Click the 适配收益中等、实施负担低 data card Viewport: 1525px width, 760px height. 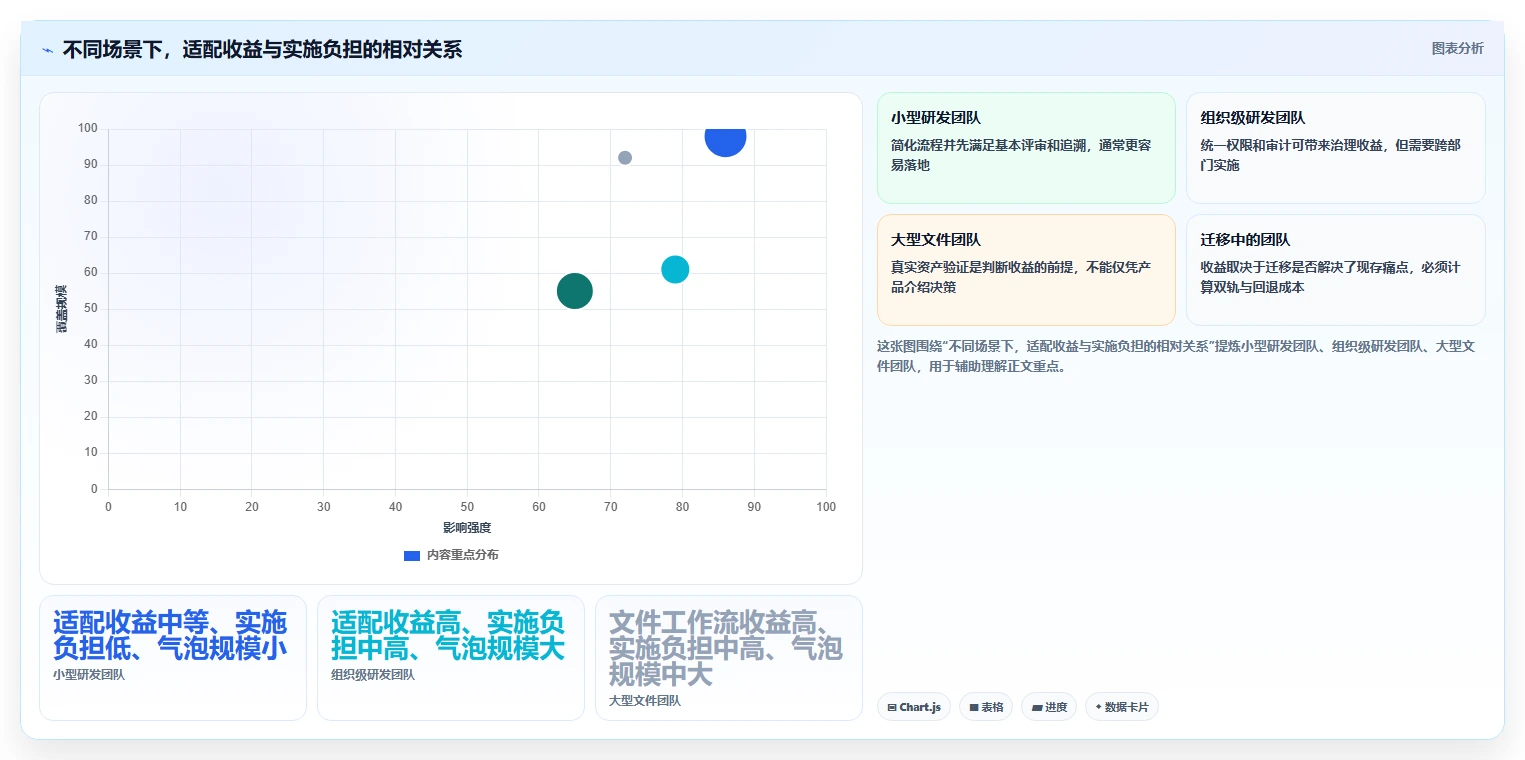point(172,657)
